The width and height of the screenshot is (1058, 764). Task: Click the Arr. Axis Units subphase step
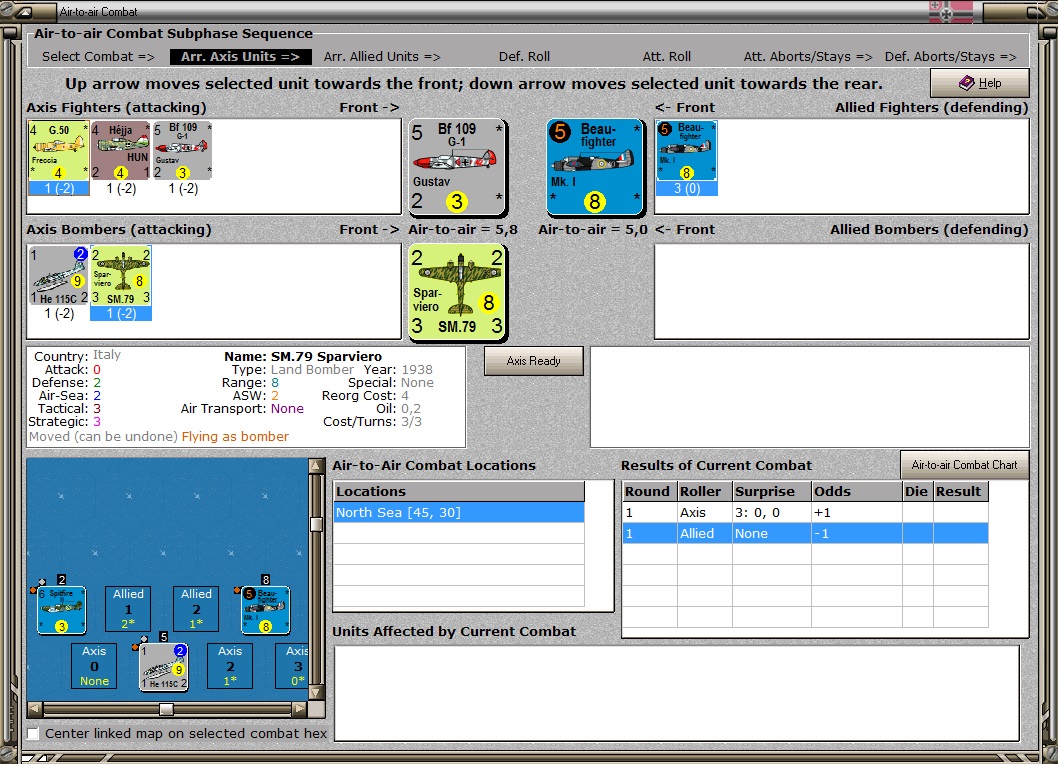click(x=240, y=57)
